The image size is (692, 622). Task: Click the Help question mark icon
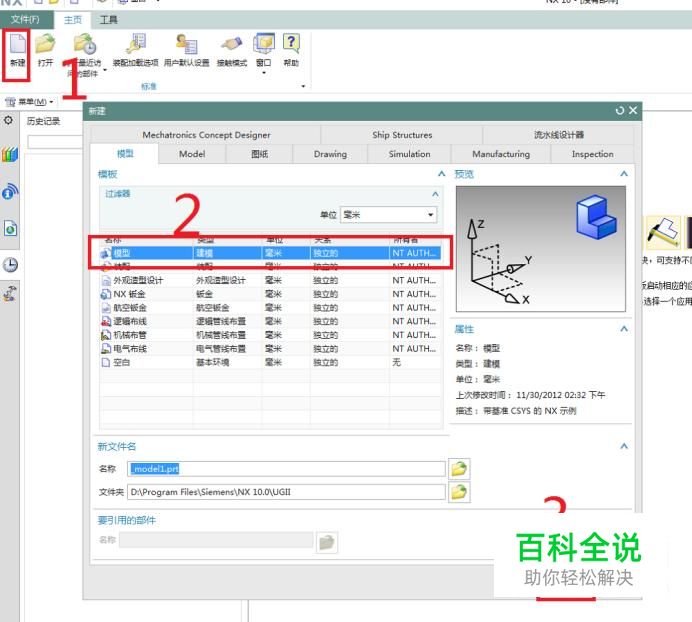coord(291,44)
